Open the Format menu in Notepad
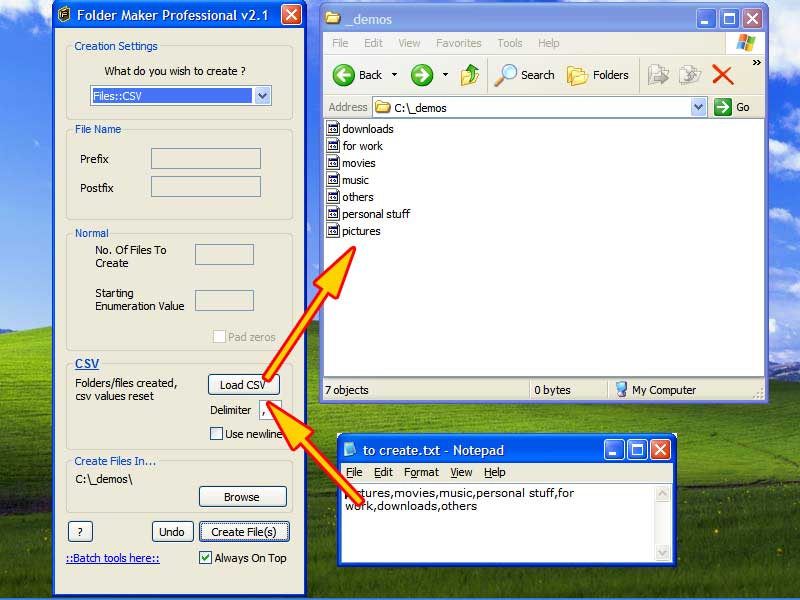Screen dimensions: 800x600 click(x=421, y=472)
